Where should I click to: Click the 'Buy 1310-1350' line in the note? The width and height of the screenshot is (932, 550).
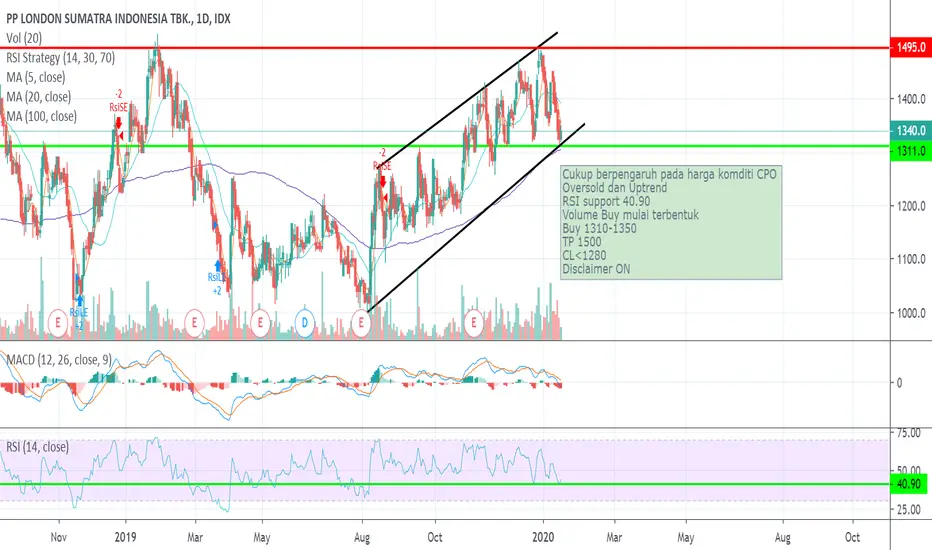tap(599, 228)
